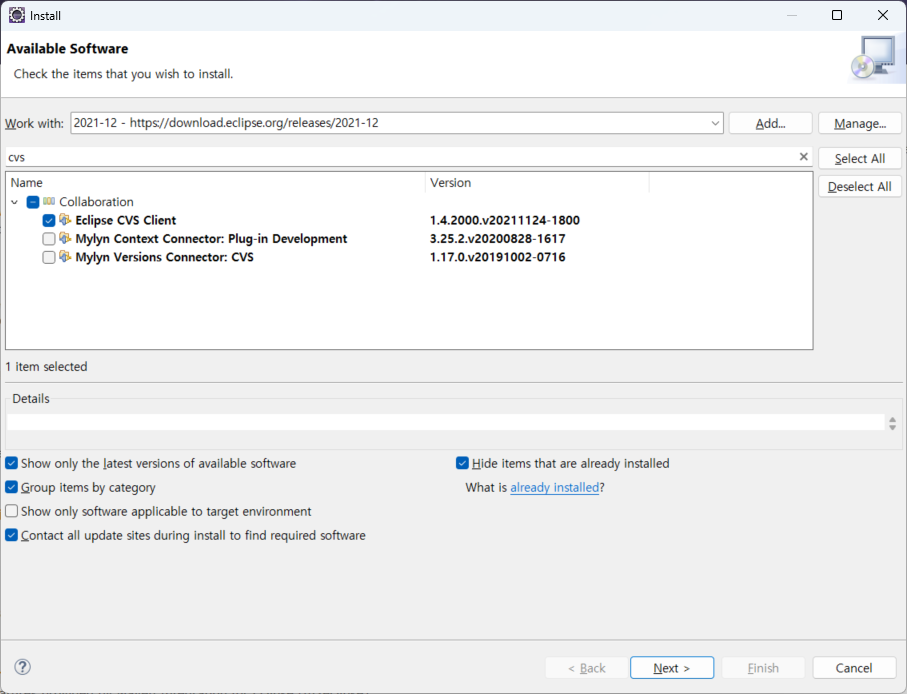907x694 pixels.
Task: Toggle Contact all update sites checkbox
Action: pos(12,535)
